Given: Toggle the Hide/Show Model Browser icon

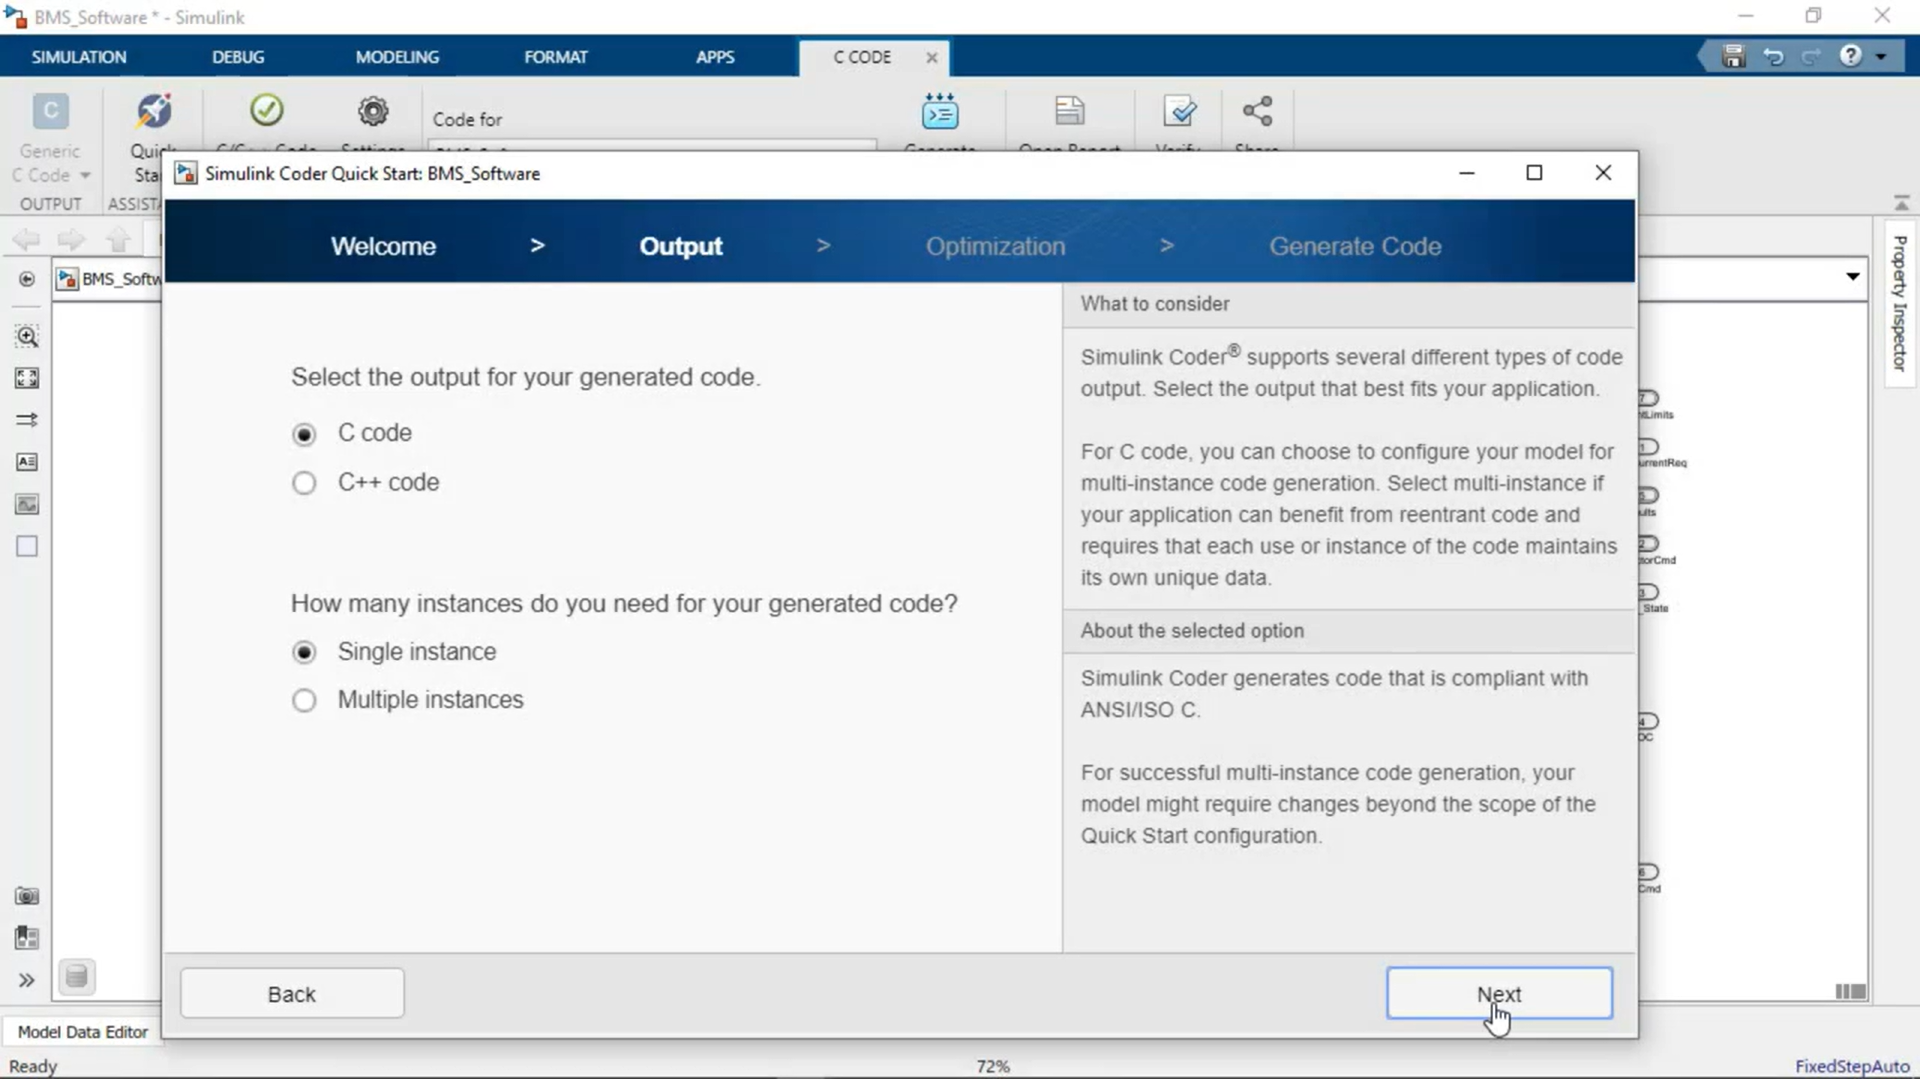Looking at the screenshot, I should tap(27, 279).
